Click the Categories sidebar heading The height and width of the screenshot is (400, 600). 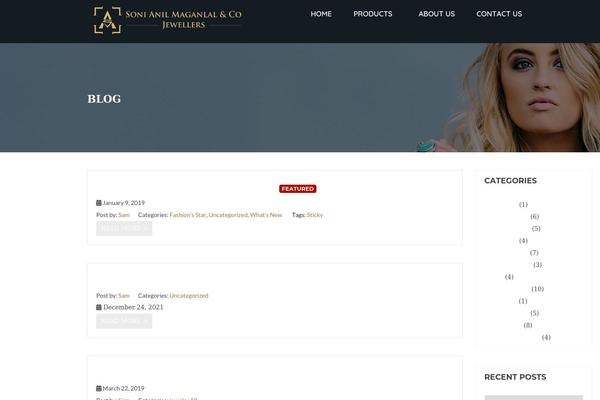pos(510,181)
